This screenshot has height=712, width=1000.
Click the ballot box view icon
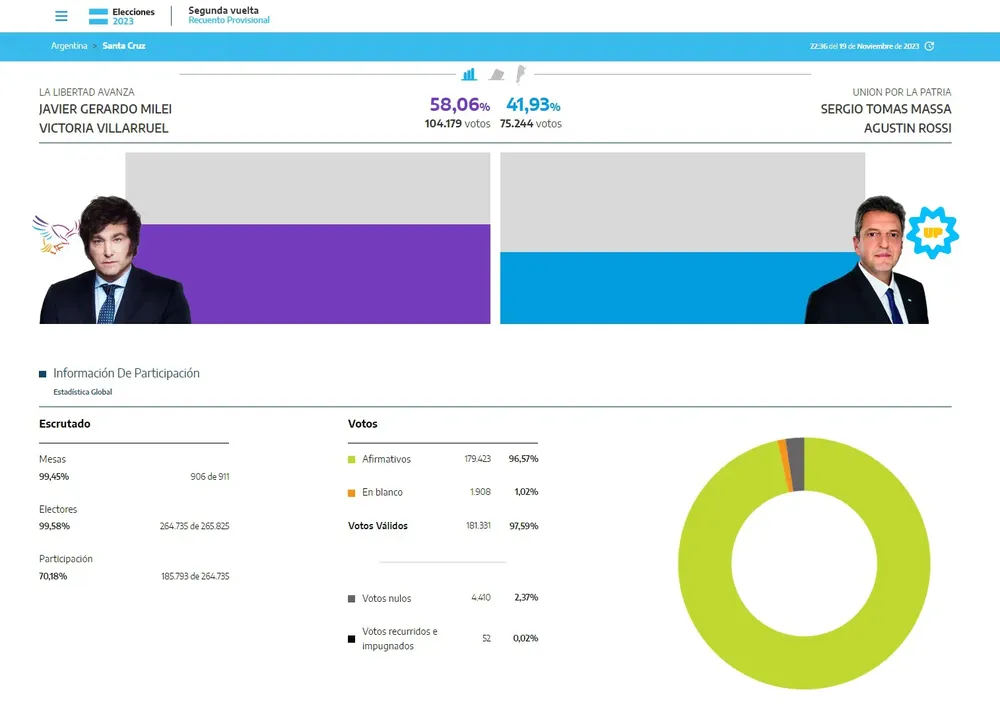497,74
